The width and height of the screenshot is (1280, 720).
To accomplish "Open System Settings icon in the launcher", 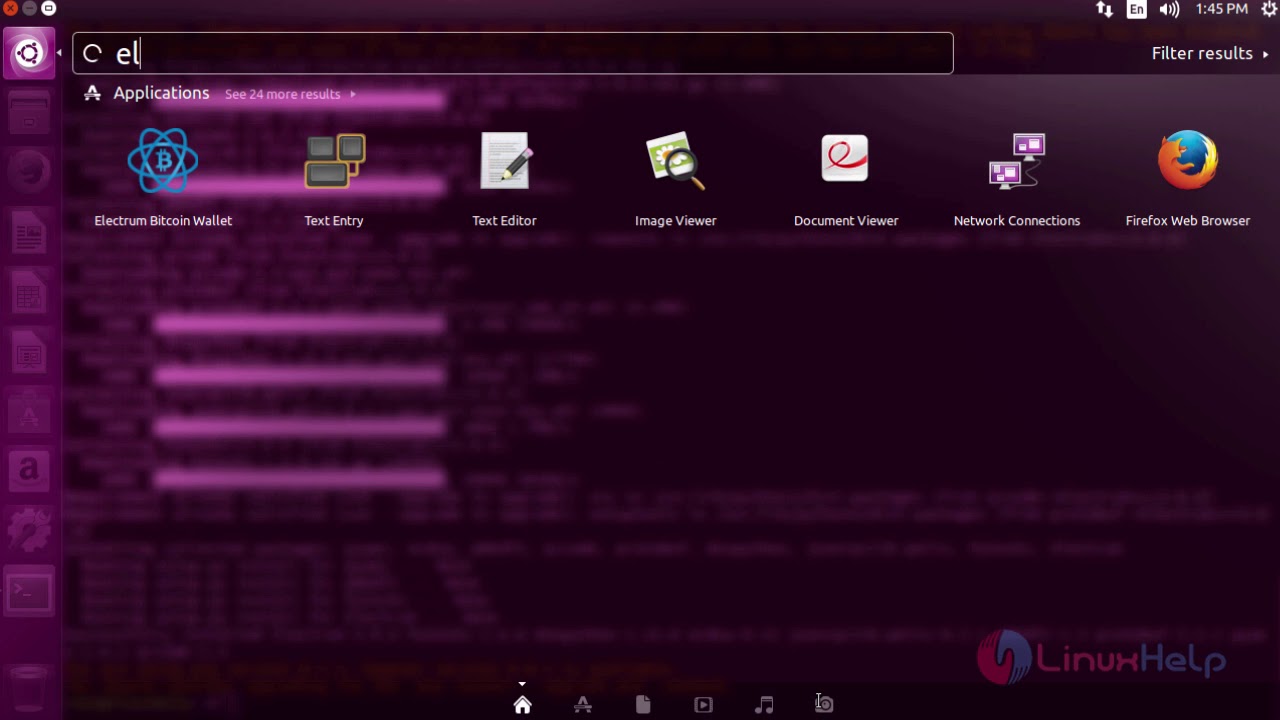I will coord(29,531).
